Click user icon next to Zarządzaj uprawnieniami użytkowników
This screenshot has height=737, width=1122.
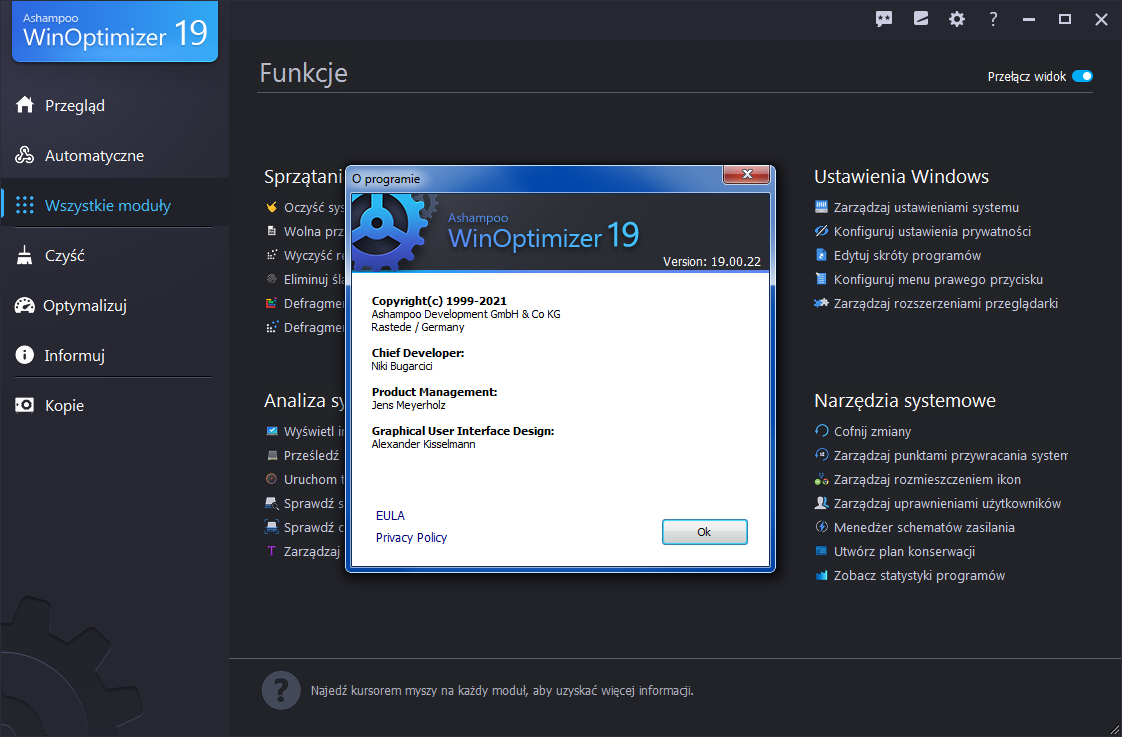pyautogui.click(x=821, y=503)
